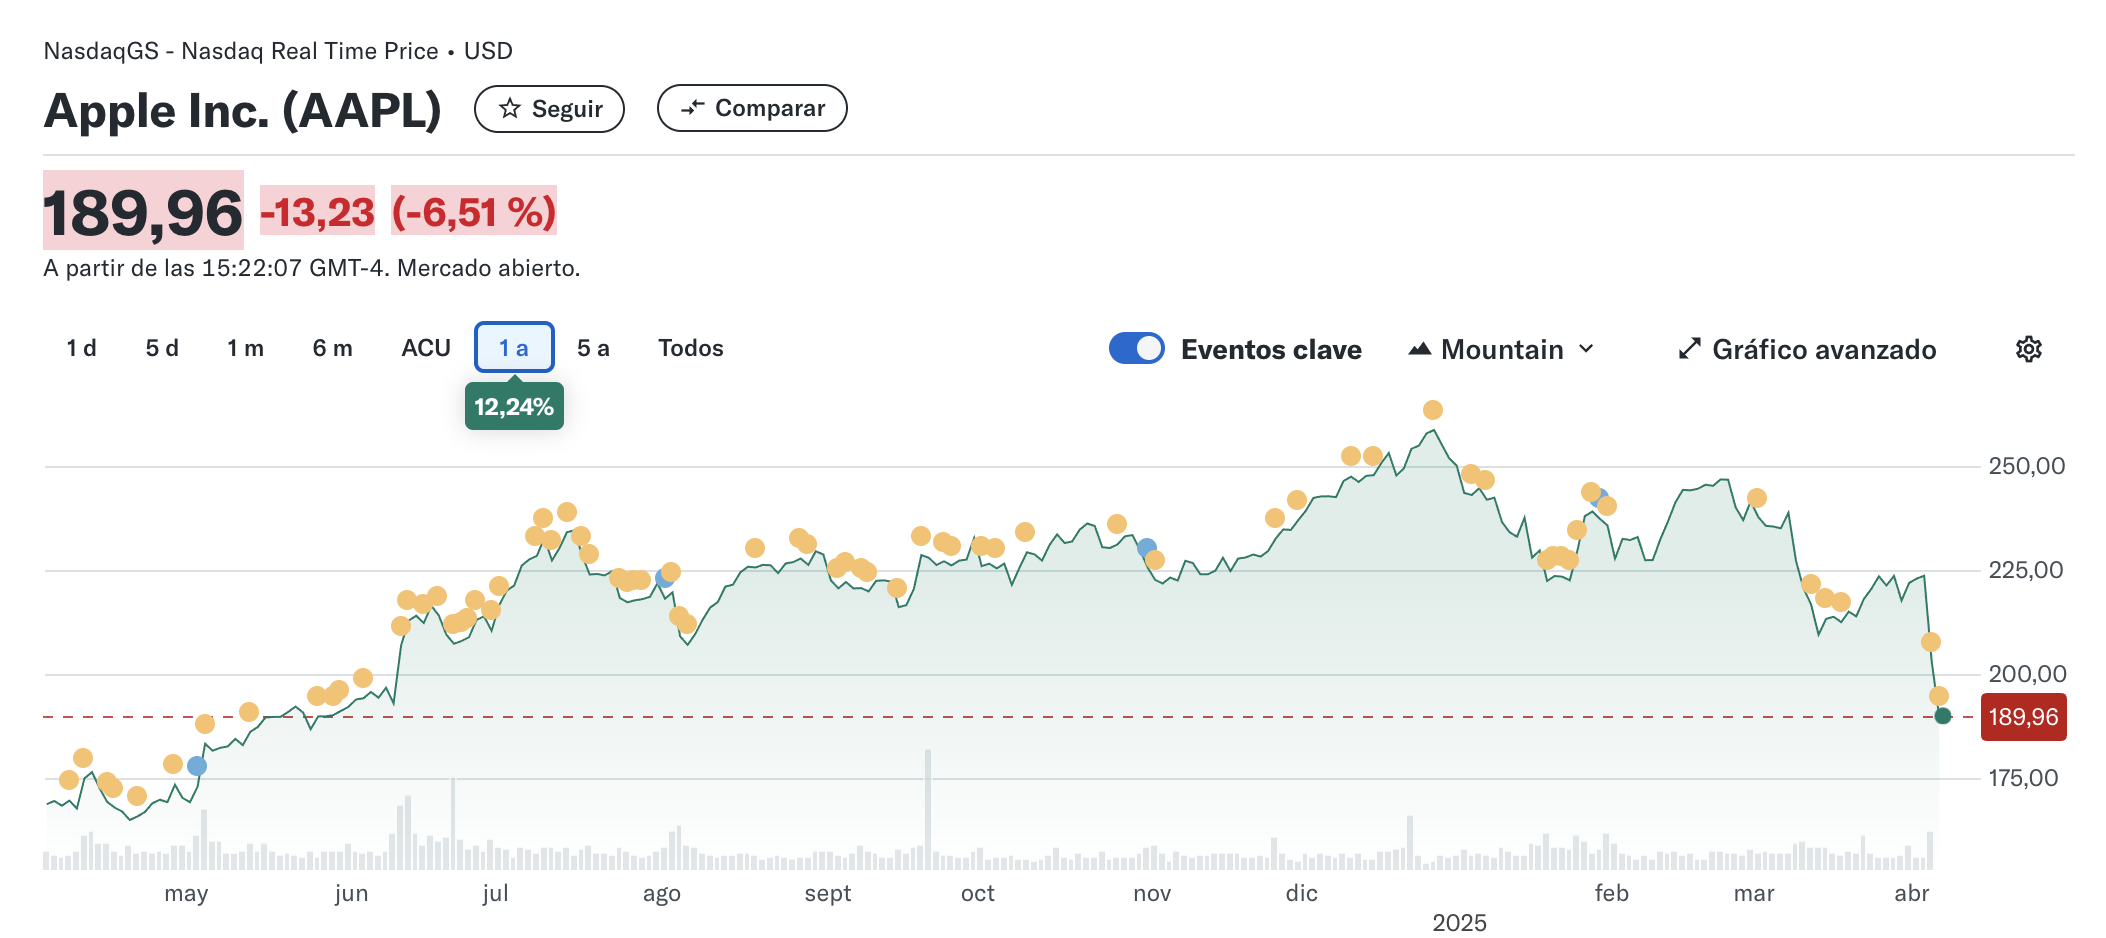Click the 'dic' month label on x-axis

point(1302,893)
